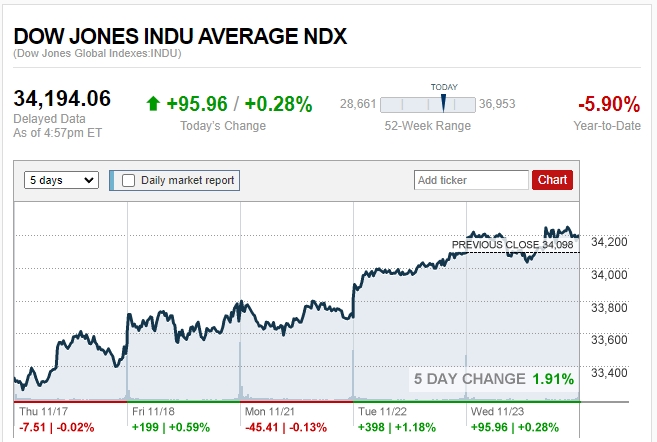Viewport: 657px width, 442px height.
Task: Click the 34,194.06 index price
Action: [x=62, y=98]
